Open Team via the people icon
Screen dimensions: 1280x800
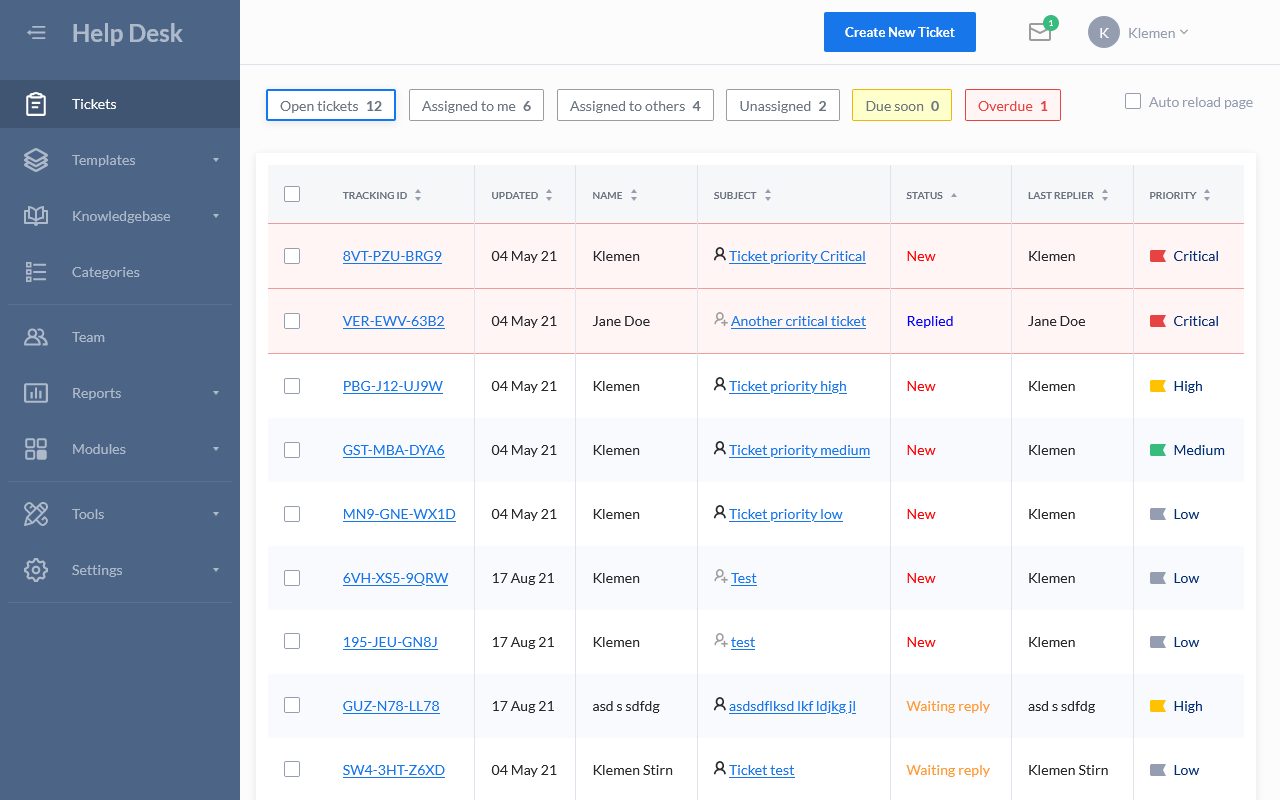(x=36, y=337)
